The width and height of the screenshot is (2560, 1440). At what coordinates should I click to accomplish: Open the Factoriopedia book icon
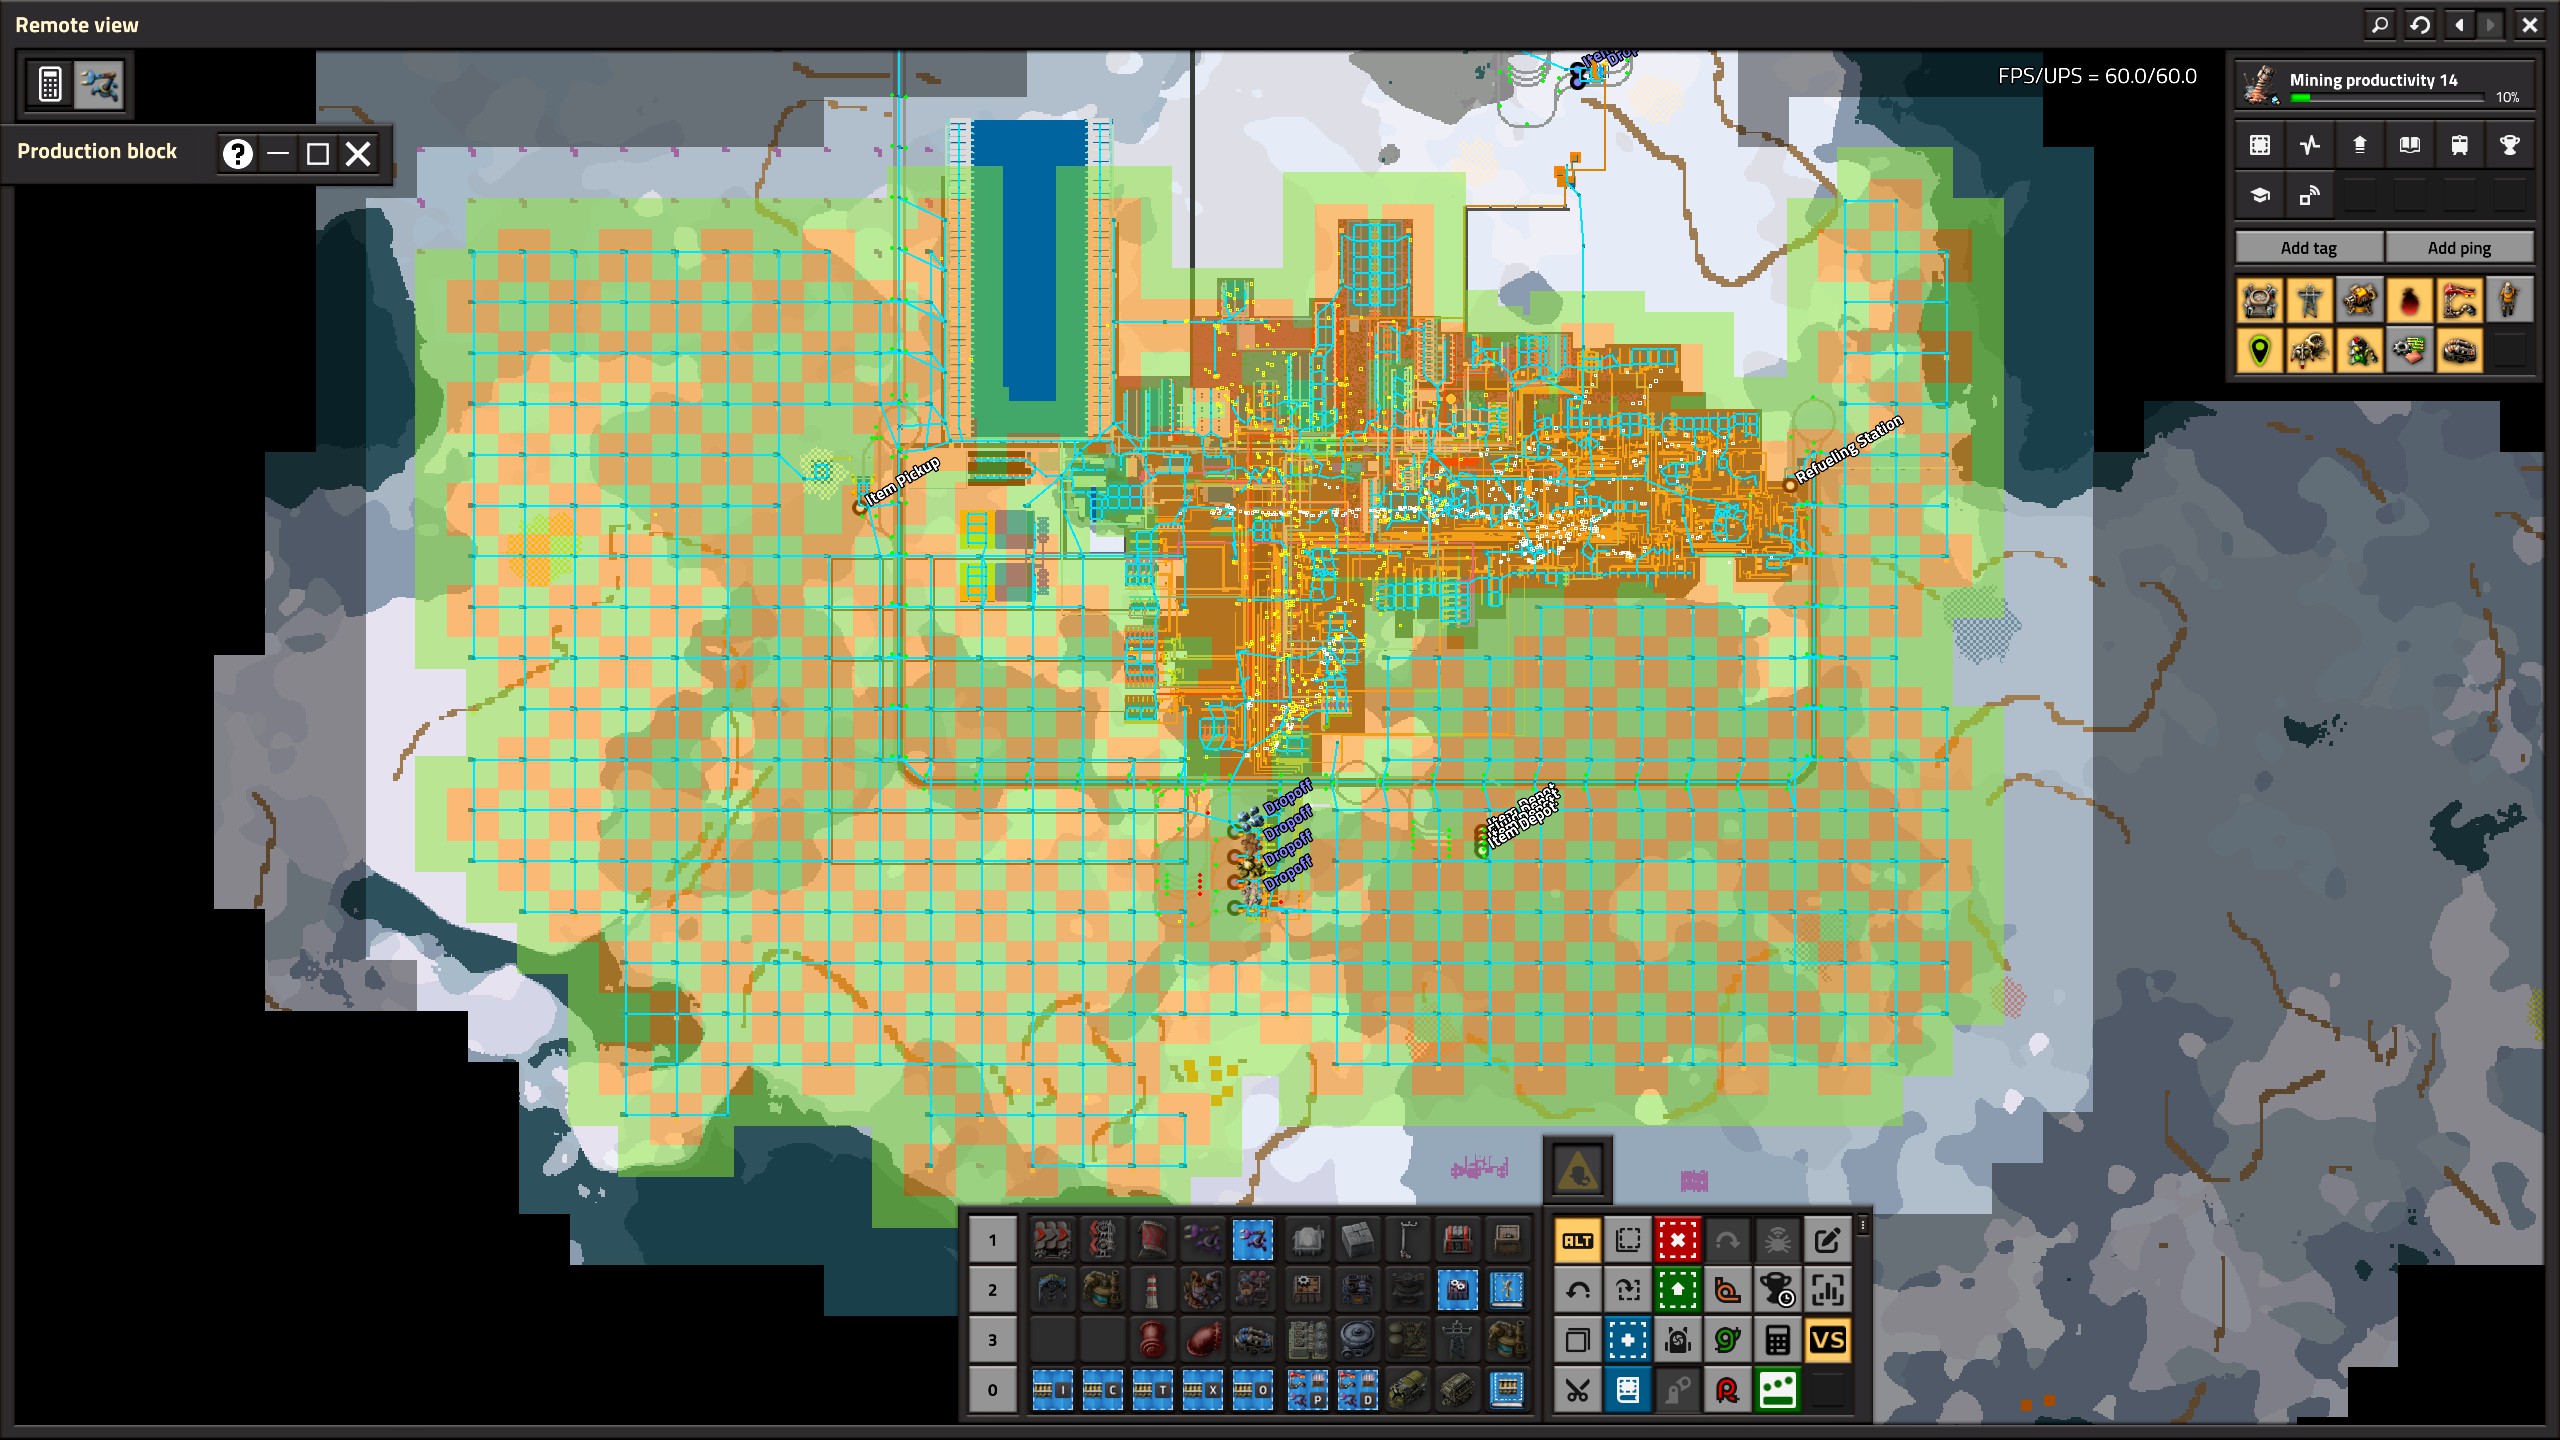(x=2409, y=145)
